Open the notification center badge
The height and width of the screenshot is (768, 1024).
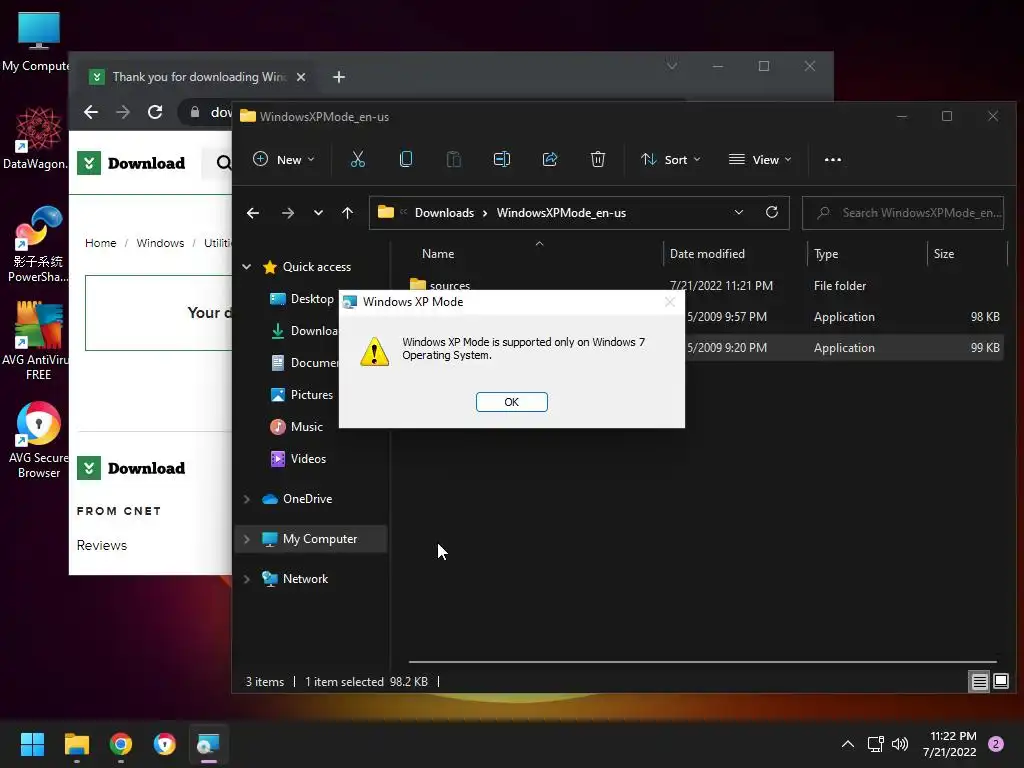[x=996, y=744]
